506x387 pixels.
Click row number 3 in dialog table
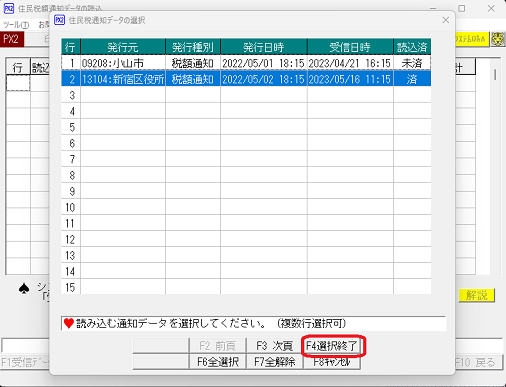[x=71, y=95]
